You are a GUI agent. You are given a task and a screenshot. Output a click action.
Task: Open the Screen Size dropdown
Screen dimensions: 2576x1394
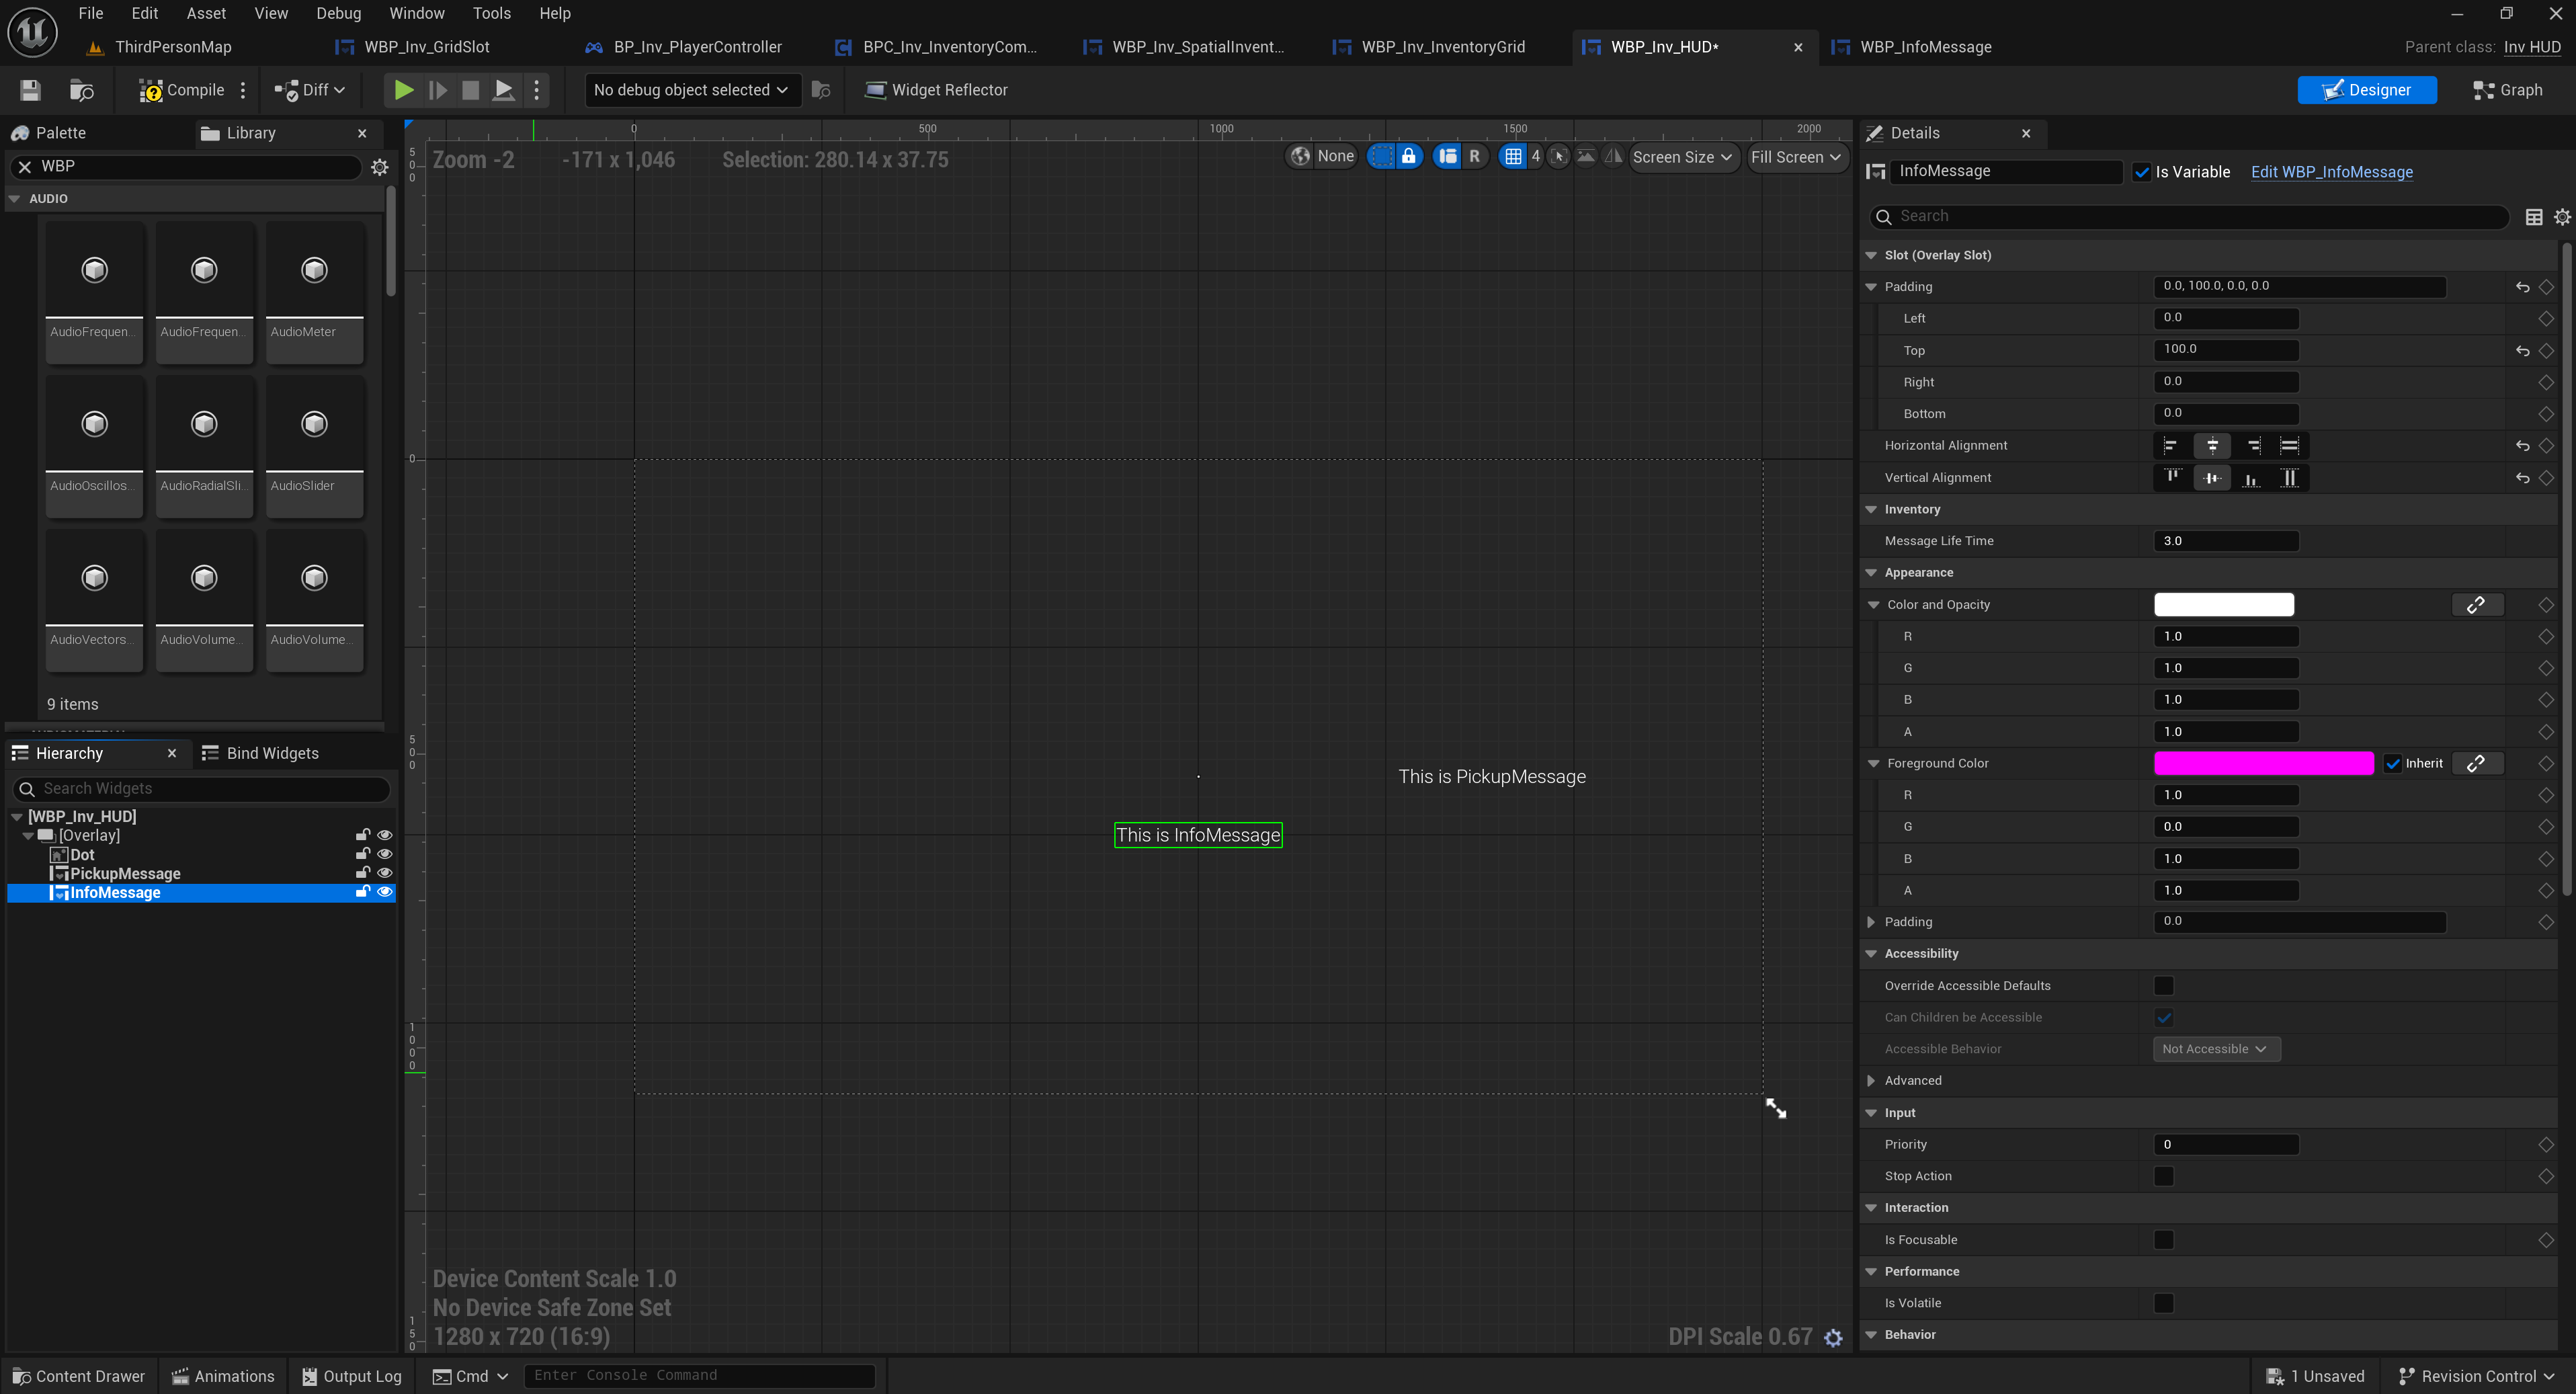[x=1681, y=157]
